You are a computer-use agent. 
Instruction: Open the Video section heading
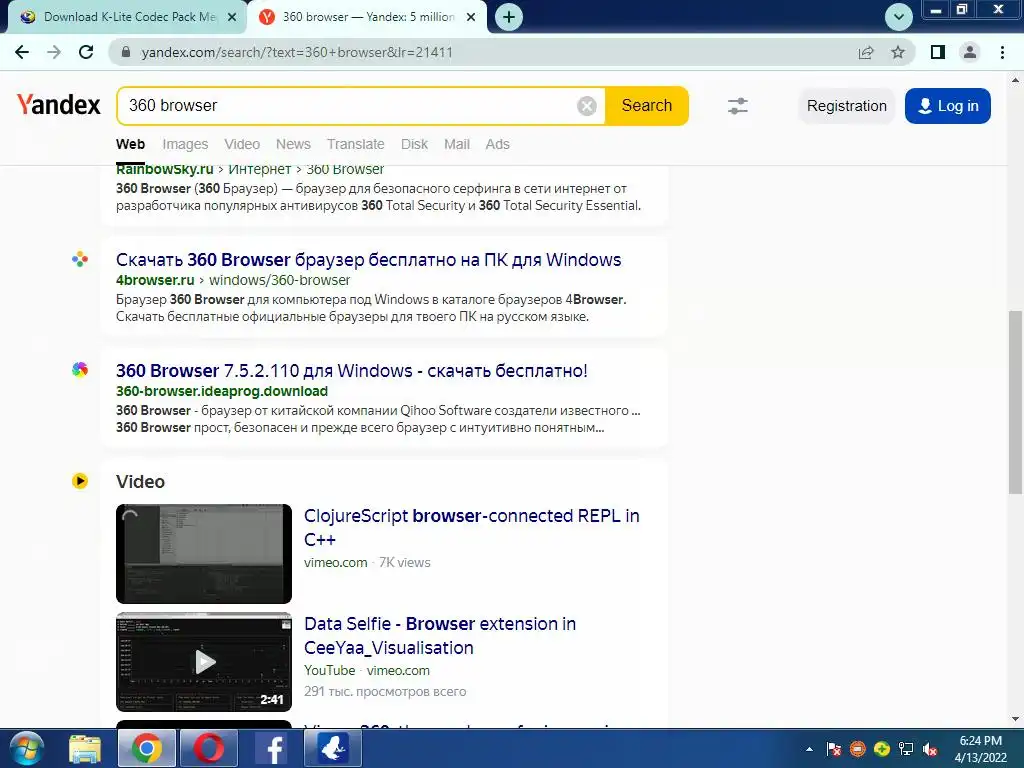pyautogui.click(x=140, y=482)
